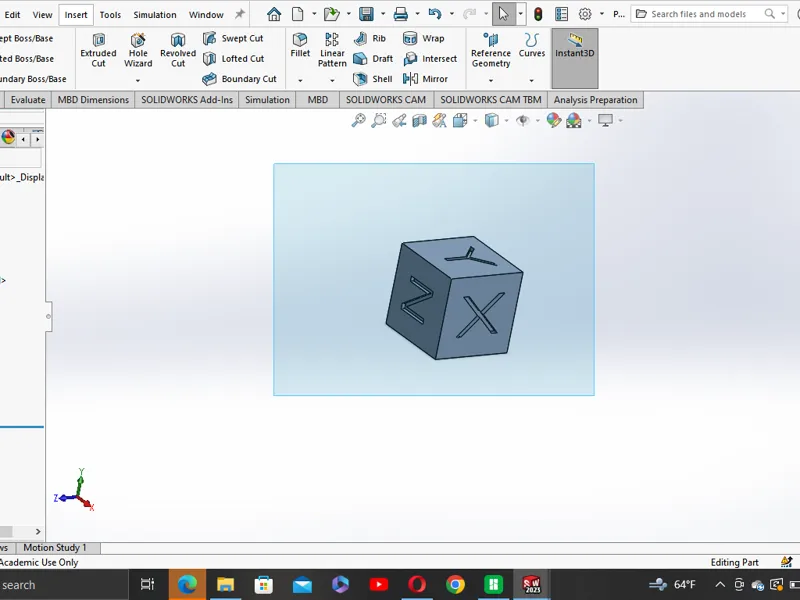Open the File Properties list icon
Viewport: 800px width, 600px height.
(561, 14)
